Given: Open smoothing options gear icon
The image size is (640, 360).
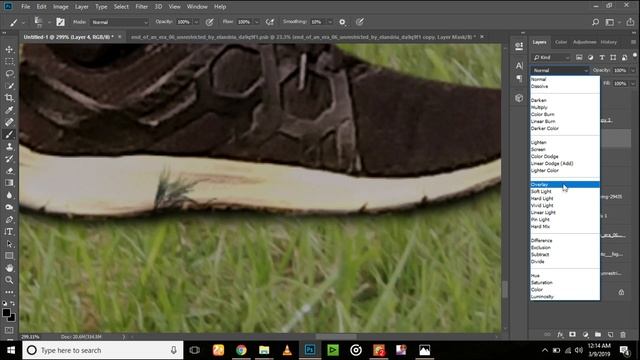Looking at the screenshot, I should [x=342, y=22].
